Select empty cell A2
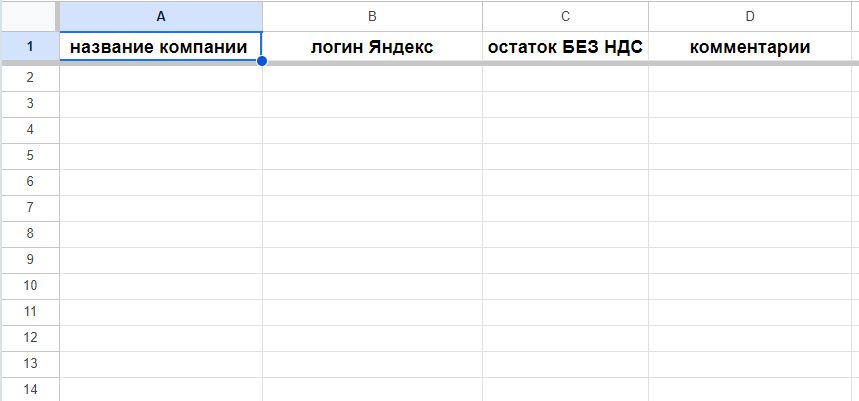This screenshot has width=859, height=401. pos(161,78)
